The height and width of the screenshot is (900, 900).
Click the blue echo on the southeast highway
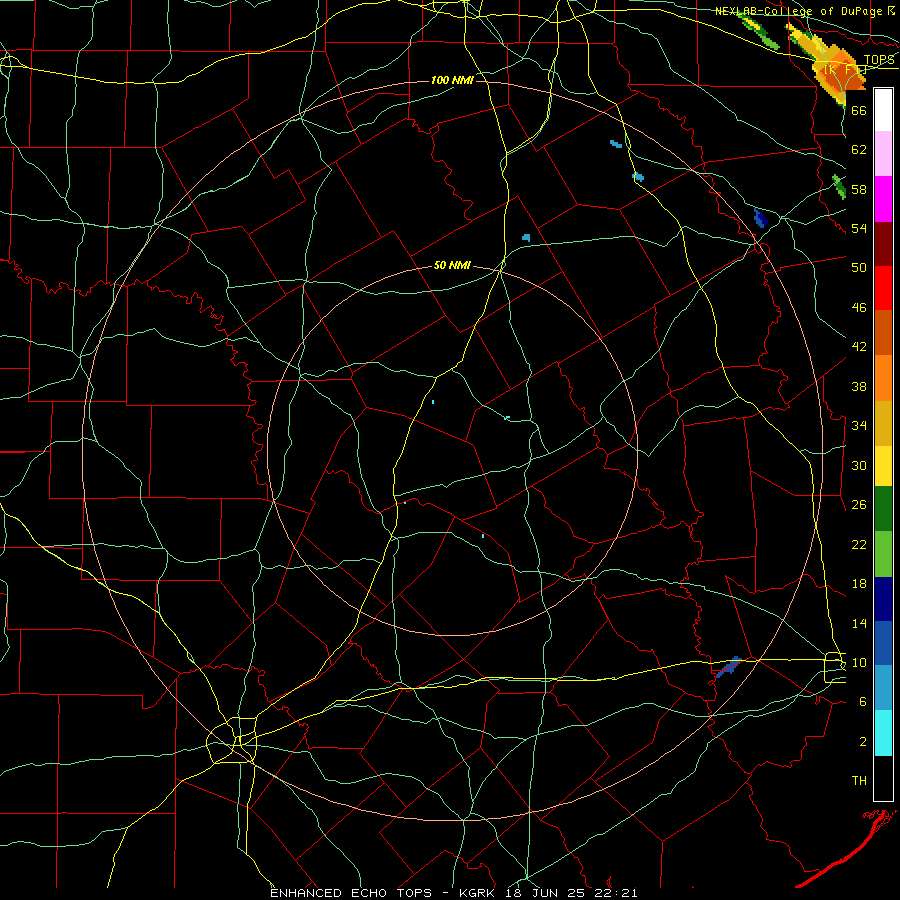tap(728, 667)
